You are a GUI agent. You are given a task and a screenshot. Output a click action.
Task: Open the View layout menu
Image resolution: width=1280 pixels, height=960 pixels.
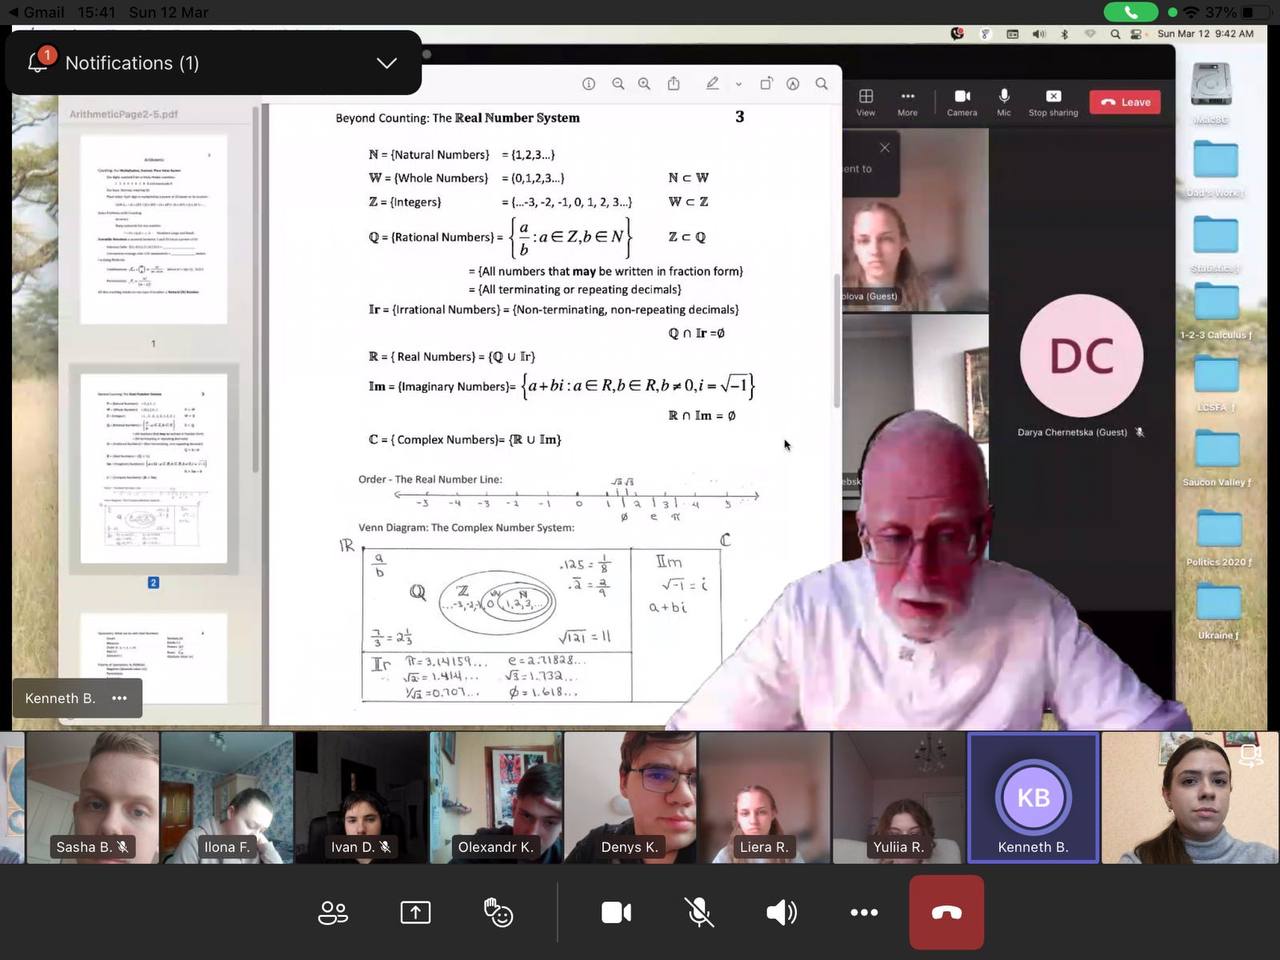[866, 102]
